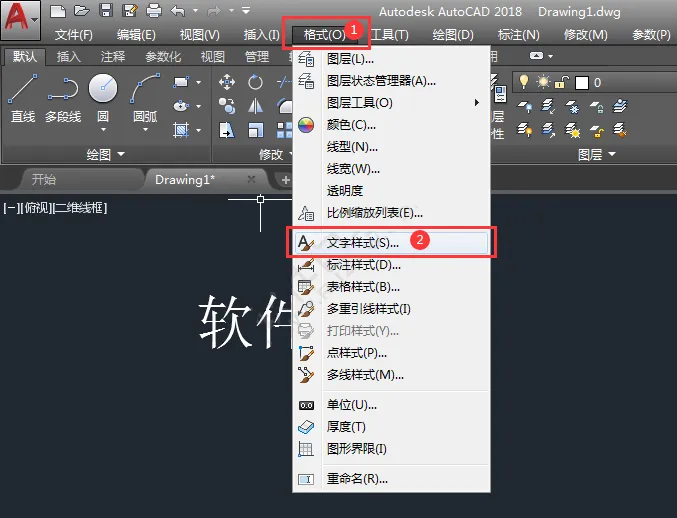Click the Color wheel icon in Format menu
The height and width of the screenshot is (518, 677).
(306, 125)
